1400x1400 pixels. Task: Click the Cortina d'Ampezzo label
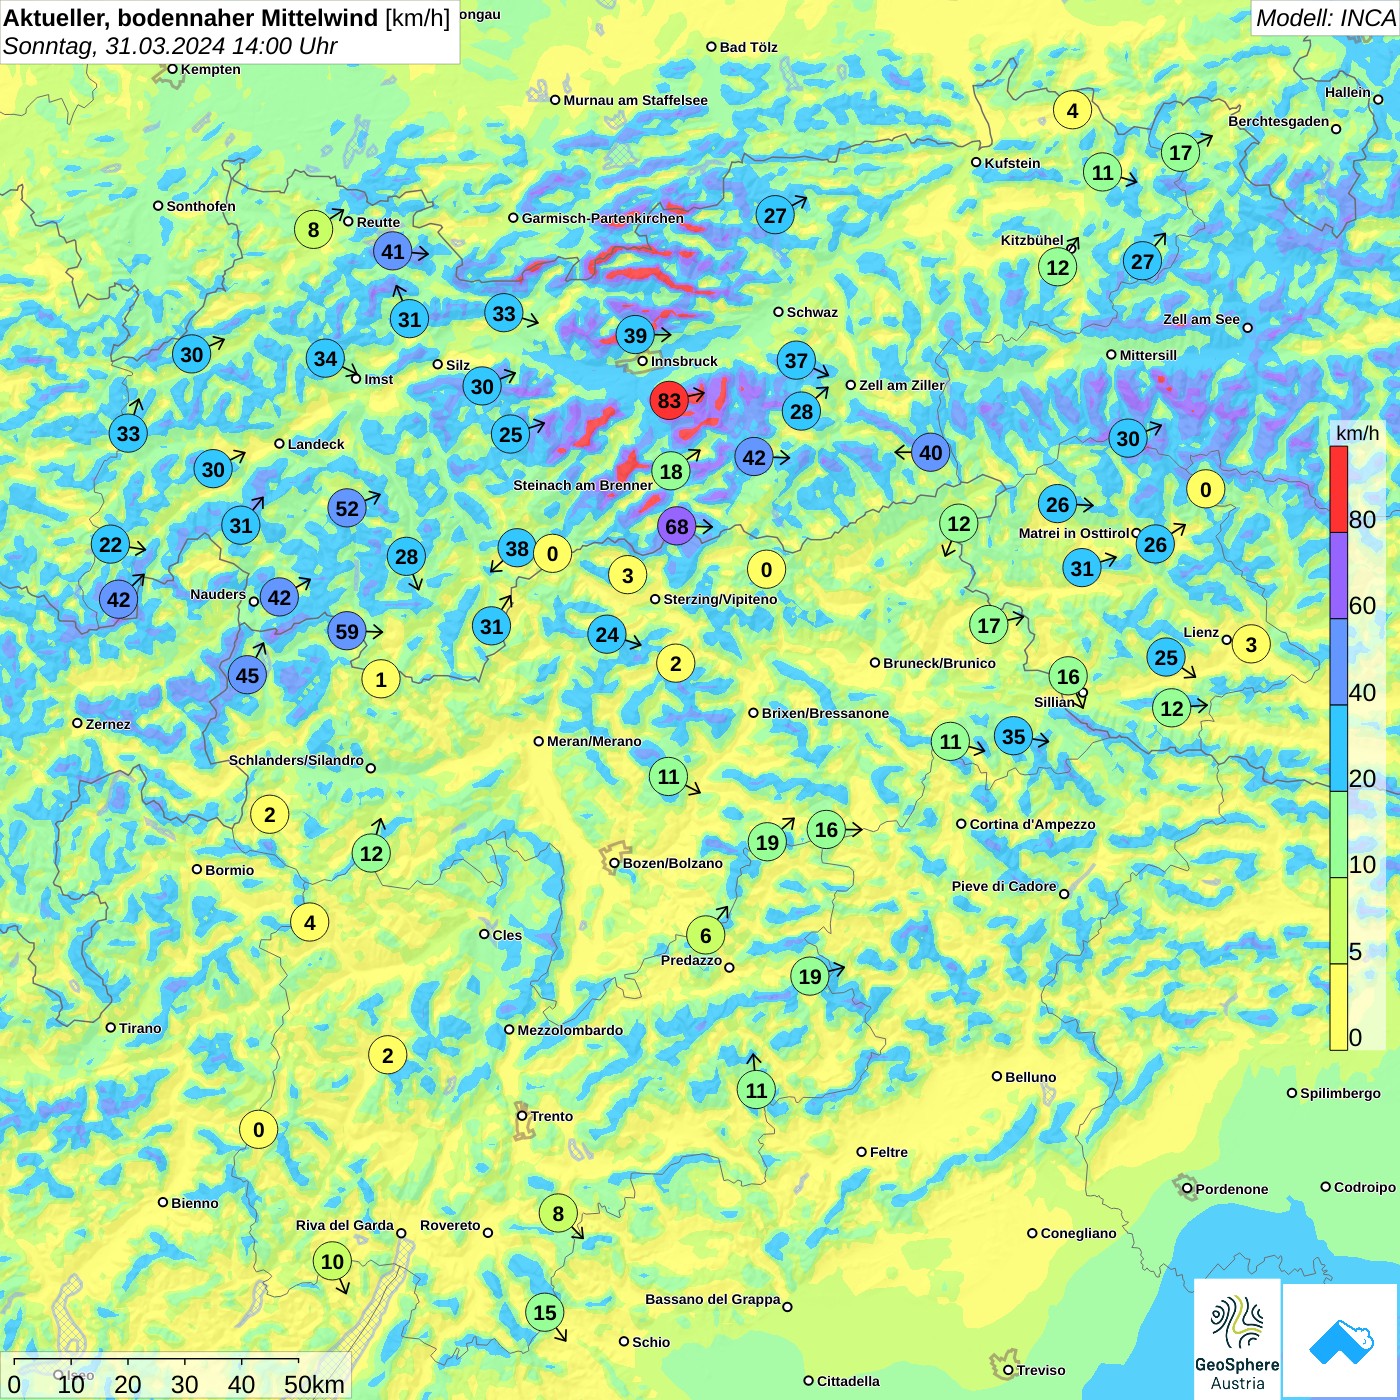(x=1033, y=824)
